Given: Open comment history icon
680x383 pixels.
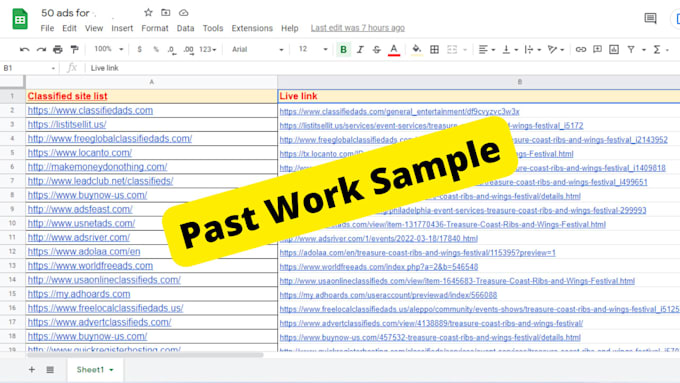Looking at the screenshot, I should (x=650, y=18).
